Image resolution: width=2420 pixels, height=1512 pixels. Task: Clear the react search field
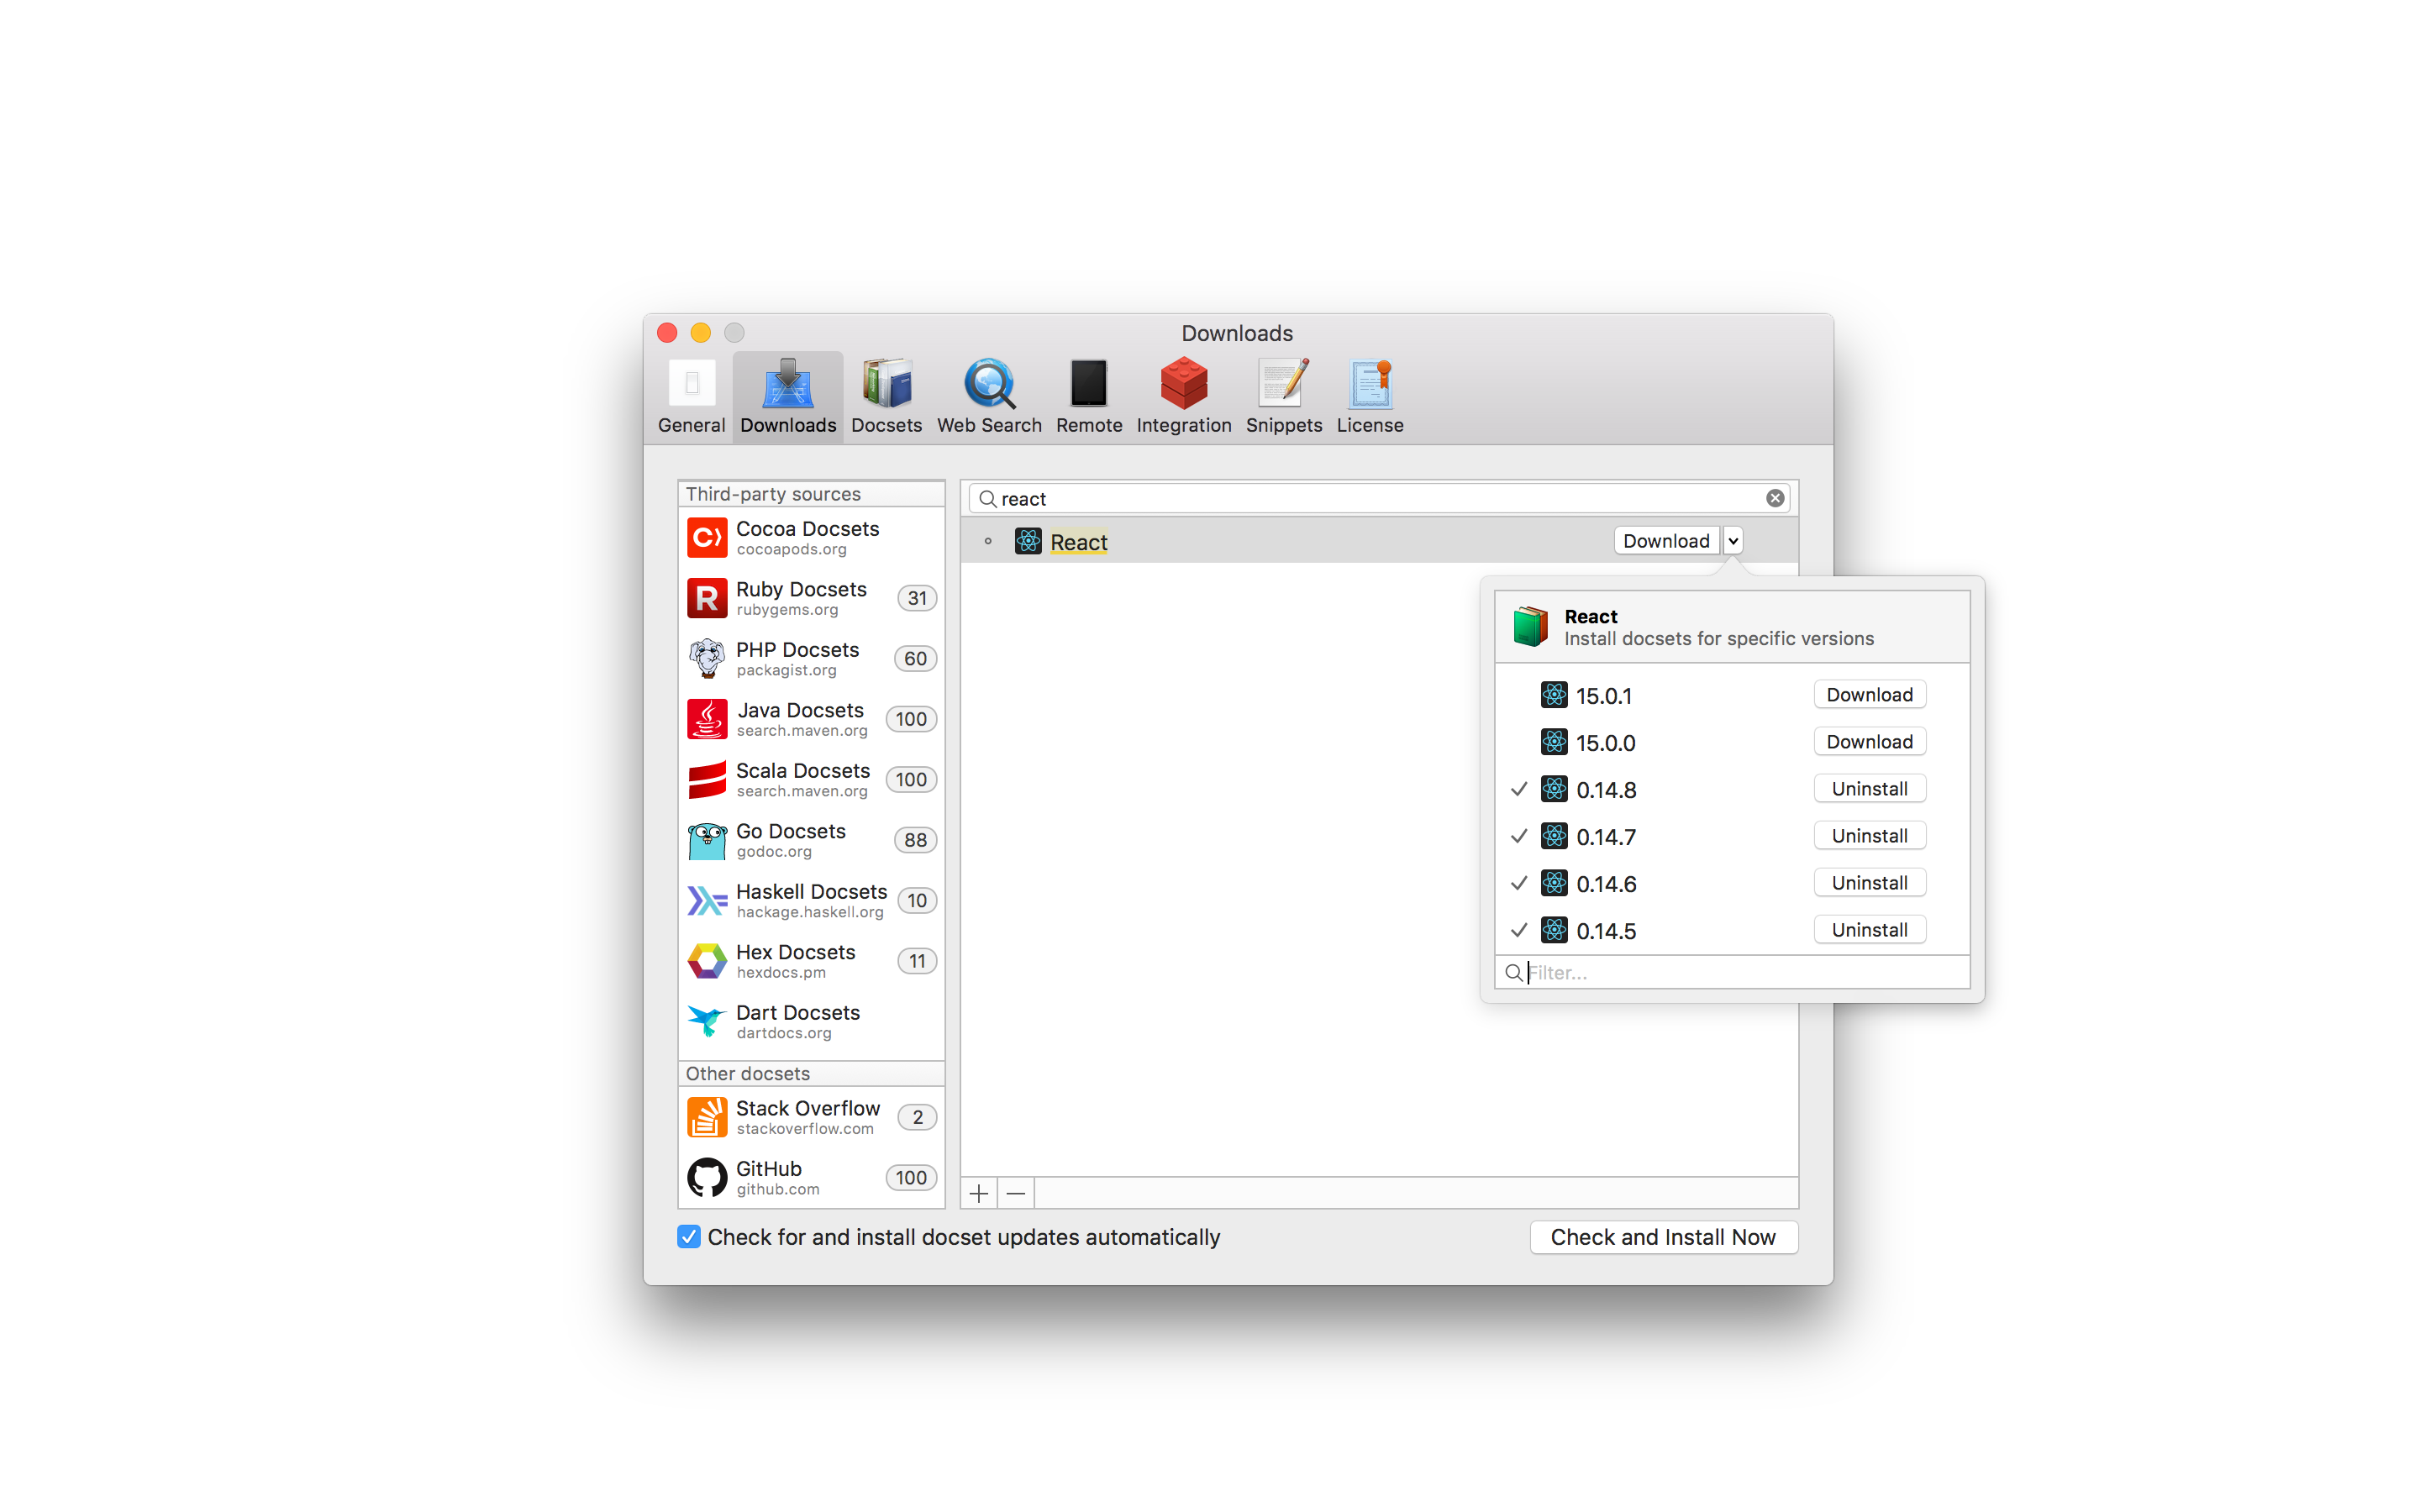(1774, 498)
